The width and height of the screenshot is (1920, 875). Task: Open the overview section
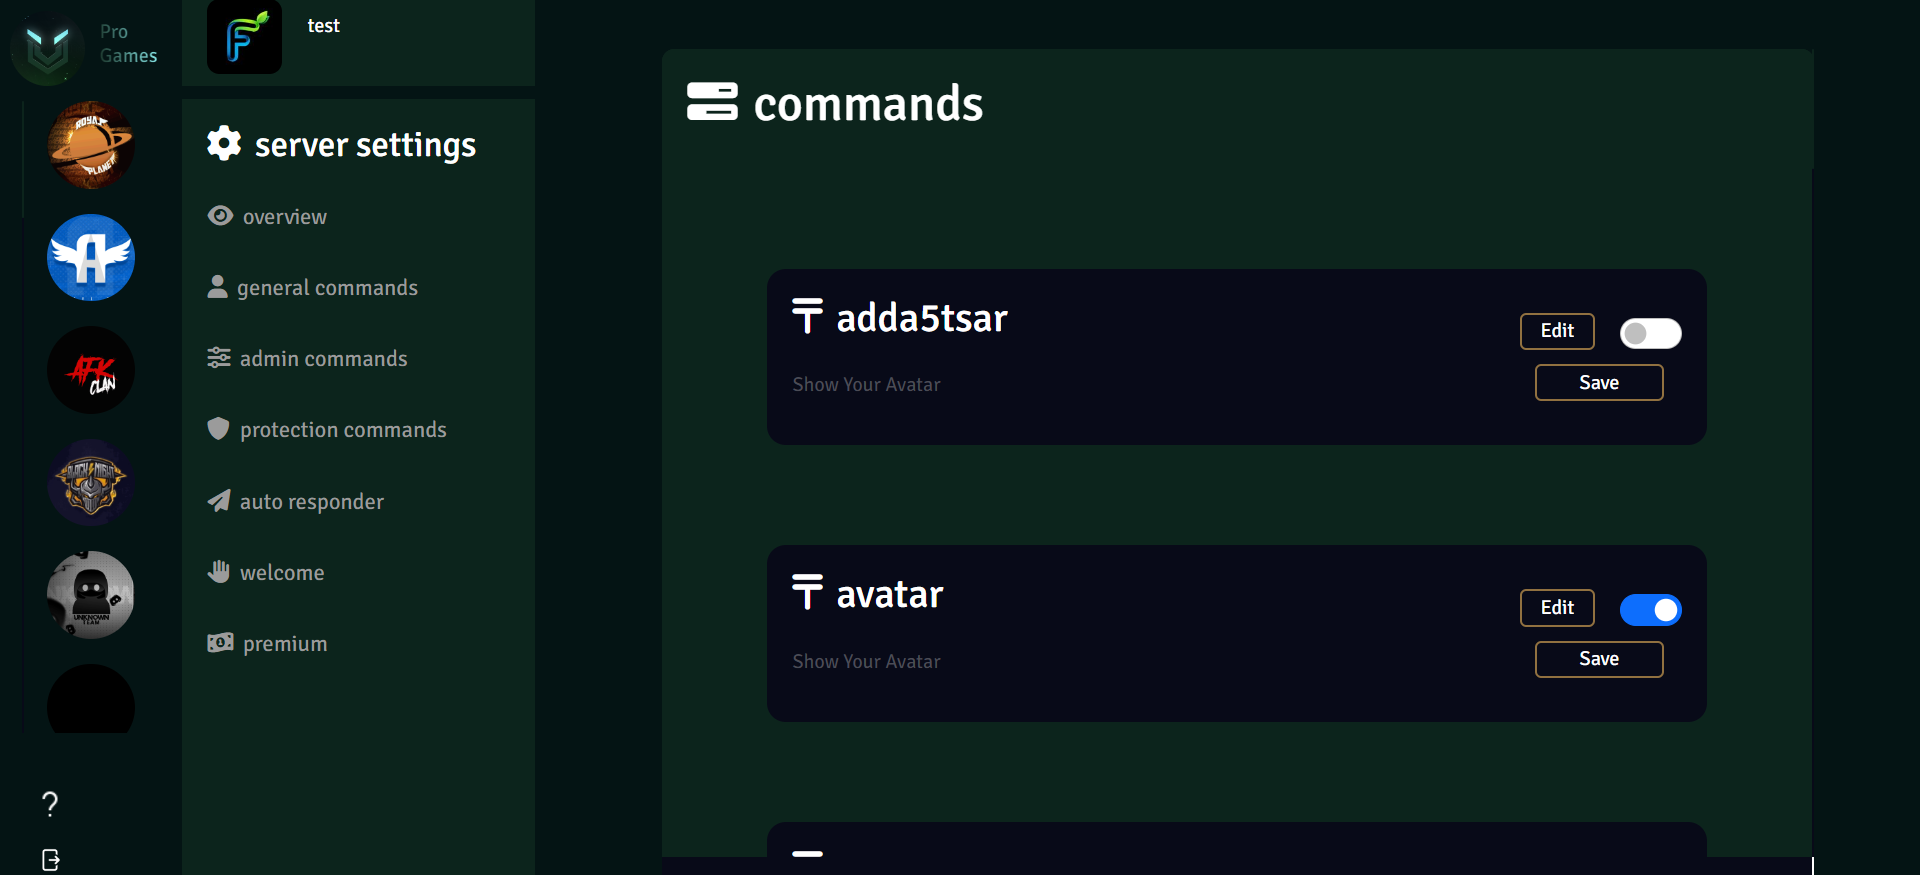coord(267,217)
